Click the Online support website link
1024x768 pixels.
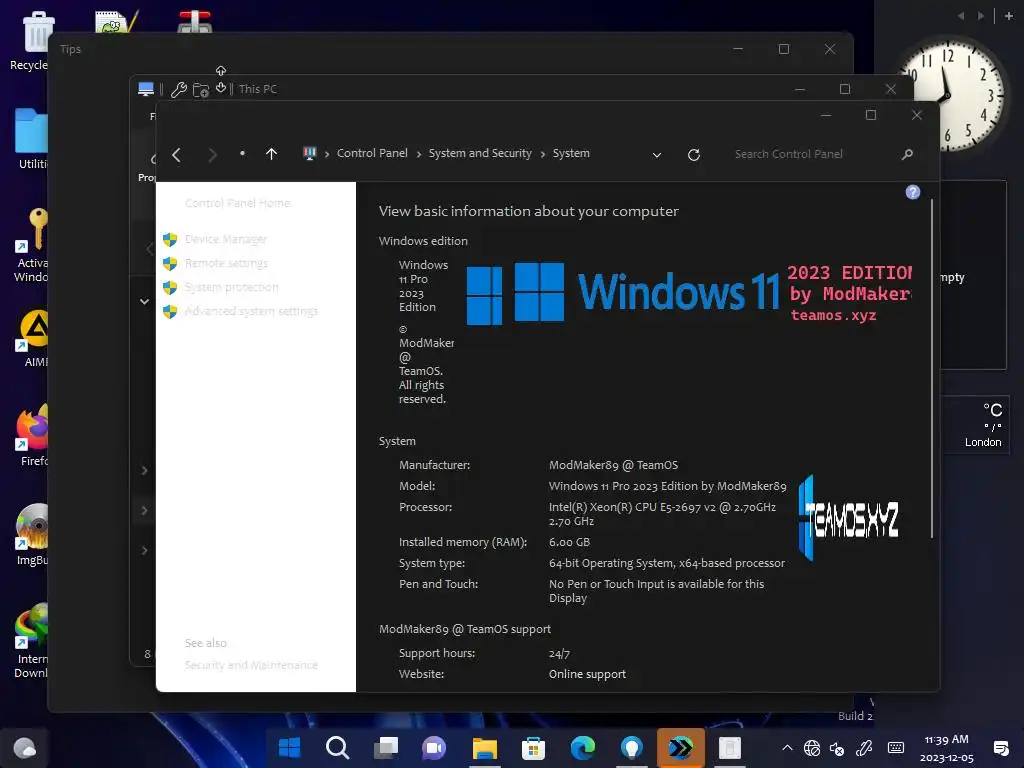click(x=587, y=674)
